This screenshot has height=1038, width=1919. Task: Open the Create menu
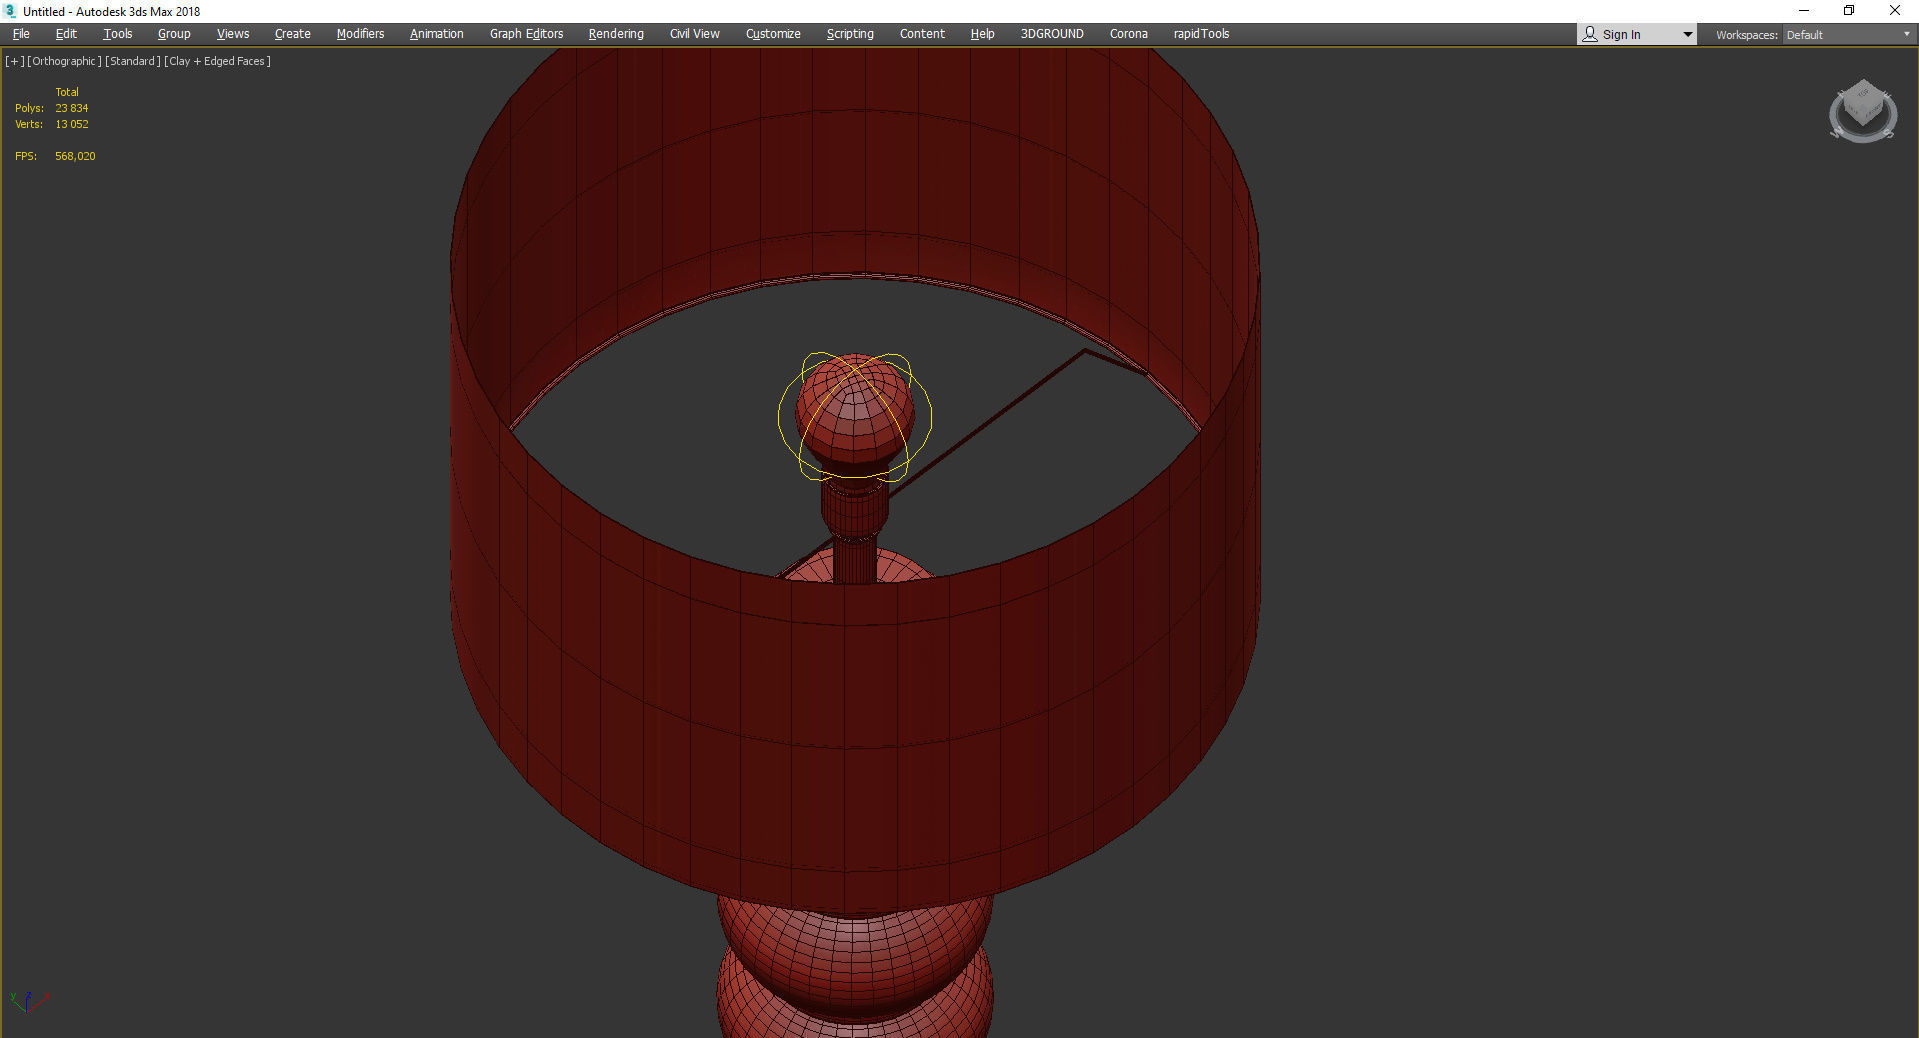point(293,34)
